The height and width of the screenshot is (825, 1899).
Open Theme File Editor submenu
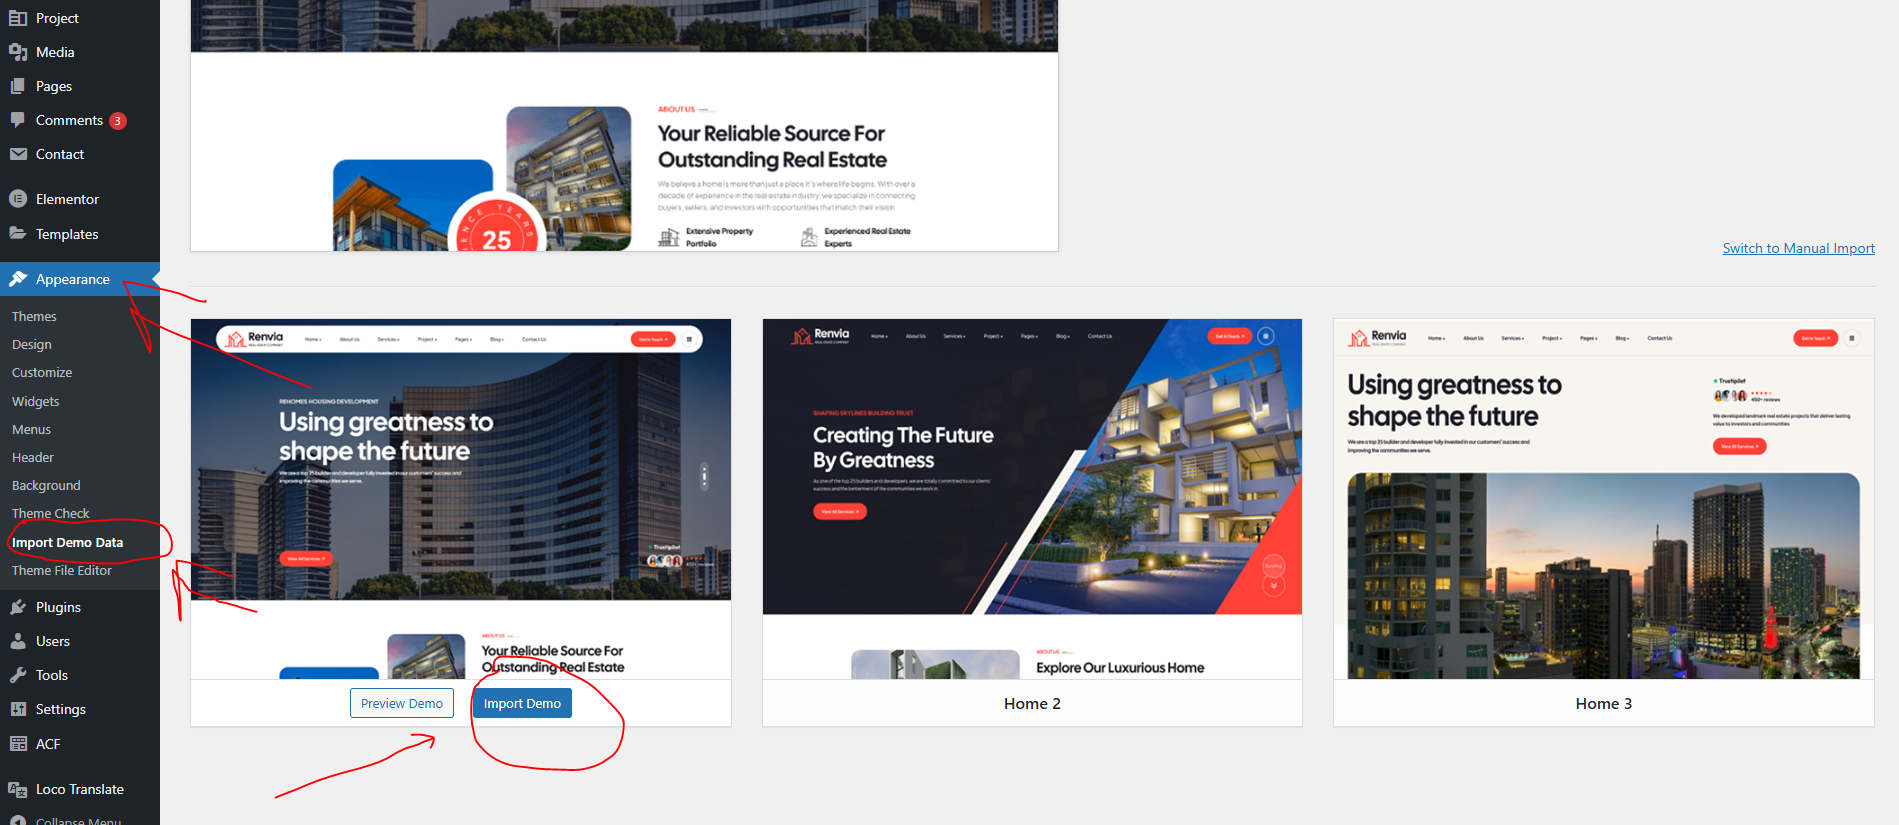(62, 570)
